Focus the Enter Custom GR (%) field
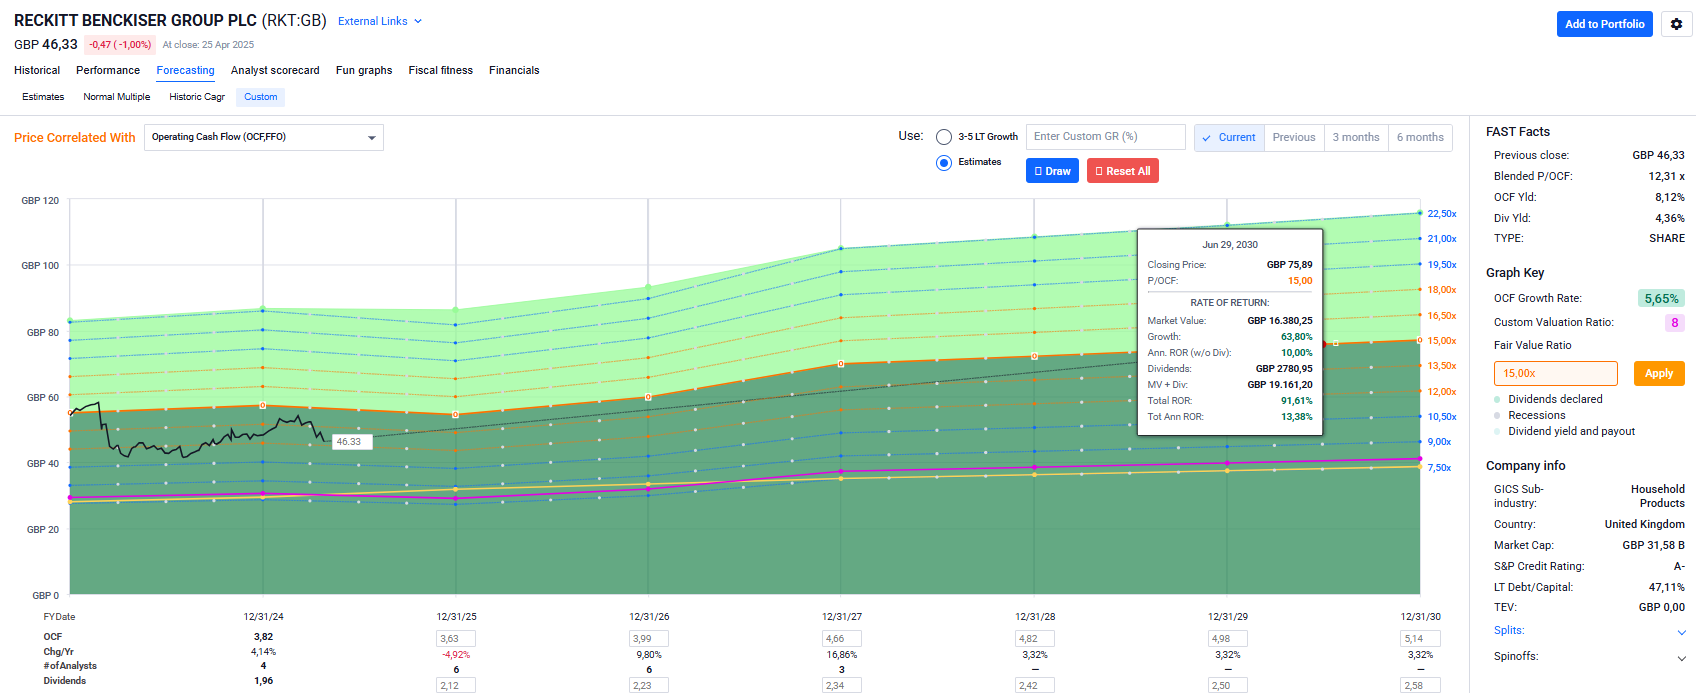Screen dimensions: 1696x693 click(1106, 137)
